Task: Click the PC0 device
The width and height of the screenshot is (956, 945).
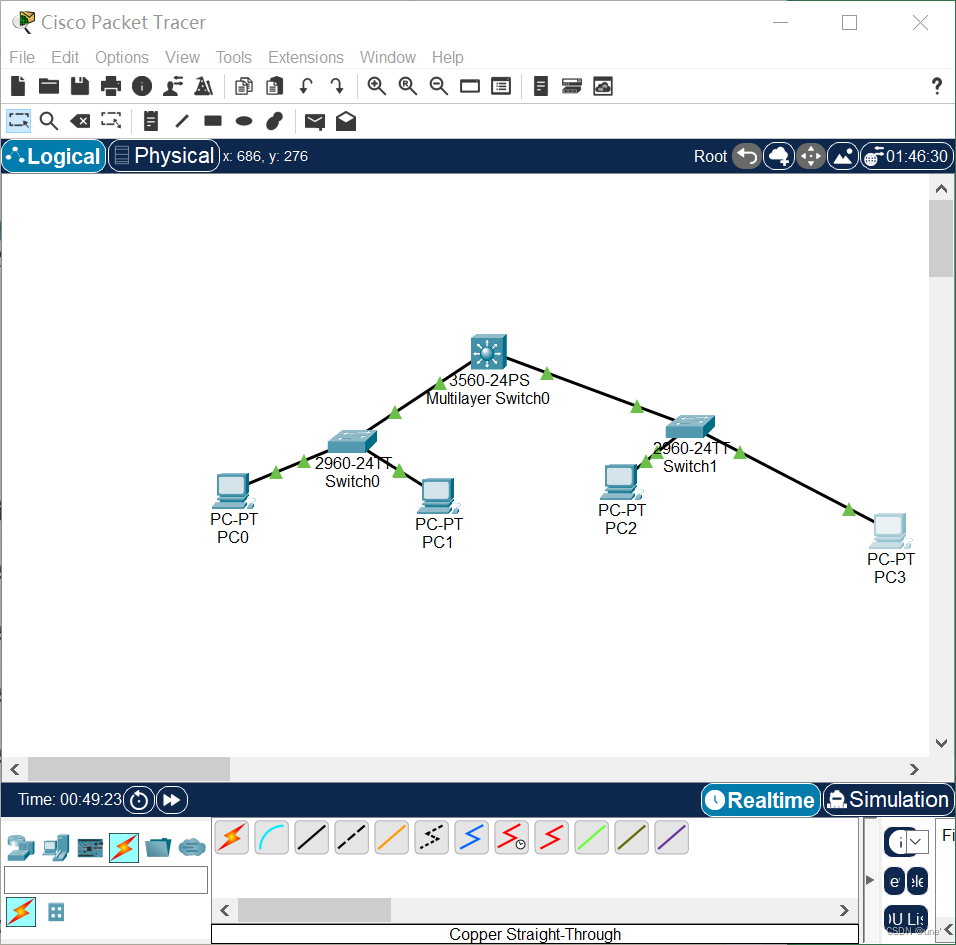Action: coord(232,491)
